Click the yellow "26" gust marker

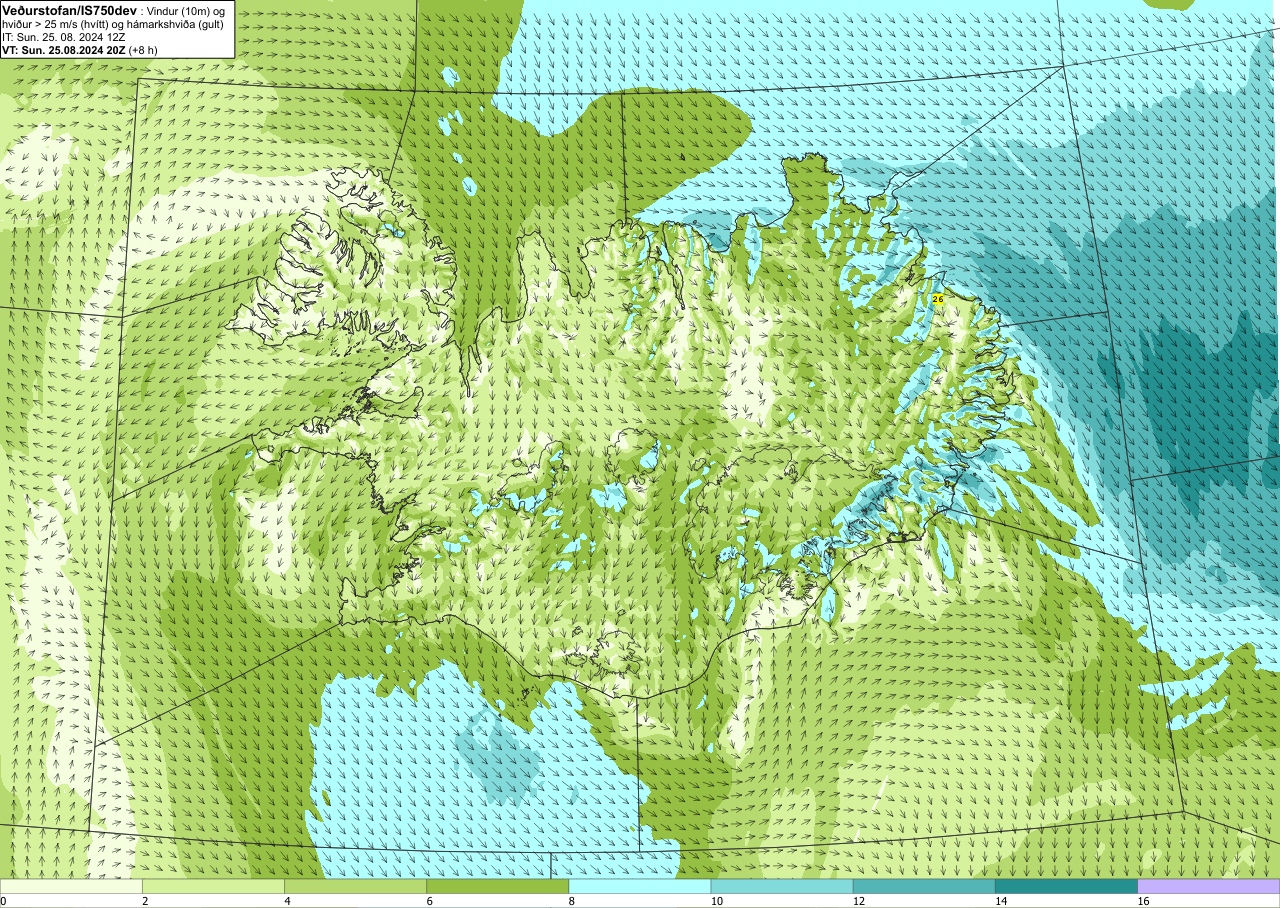click(938, 299)
